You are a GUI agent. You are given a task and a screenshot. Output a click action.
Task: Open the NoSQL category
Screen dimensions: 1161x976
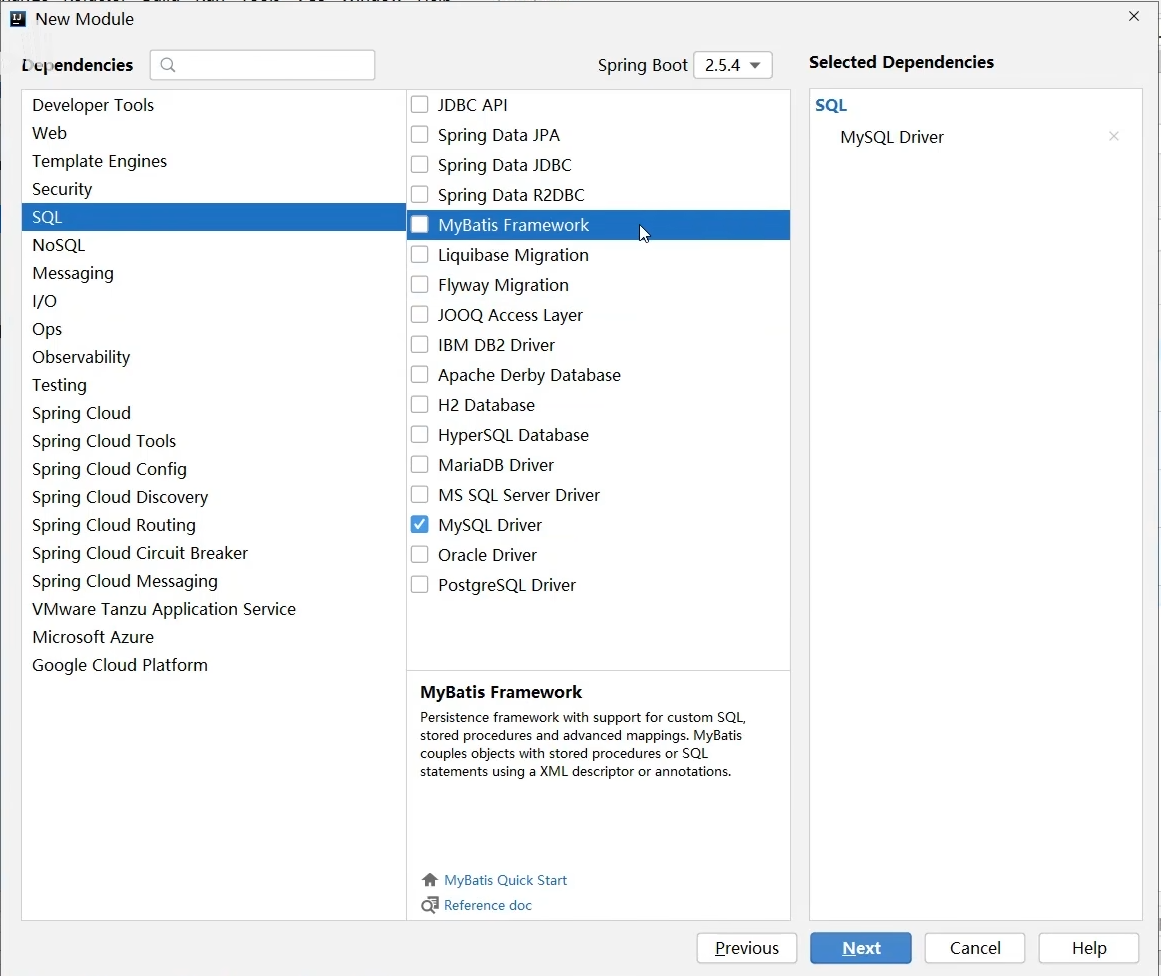(x=213, y=245)
